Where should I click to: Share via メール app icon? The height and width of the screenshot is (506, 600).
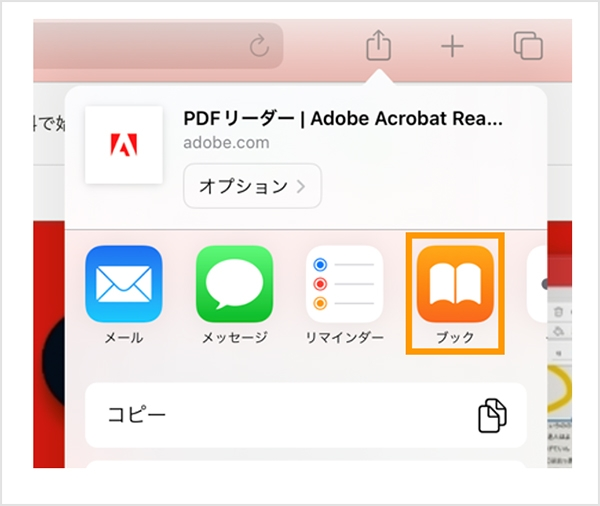click(124, 284)
